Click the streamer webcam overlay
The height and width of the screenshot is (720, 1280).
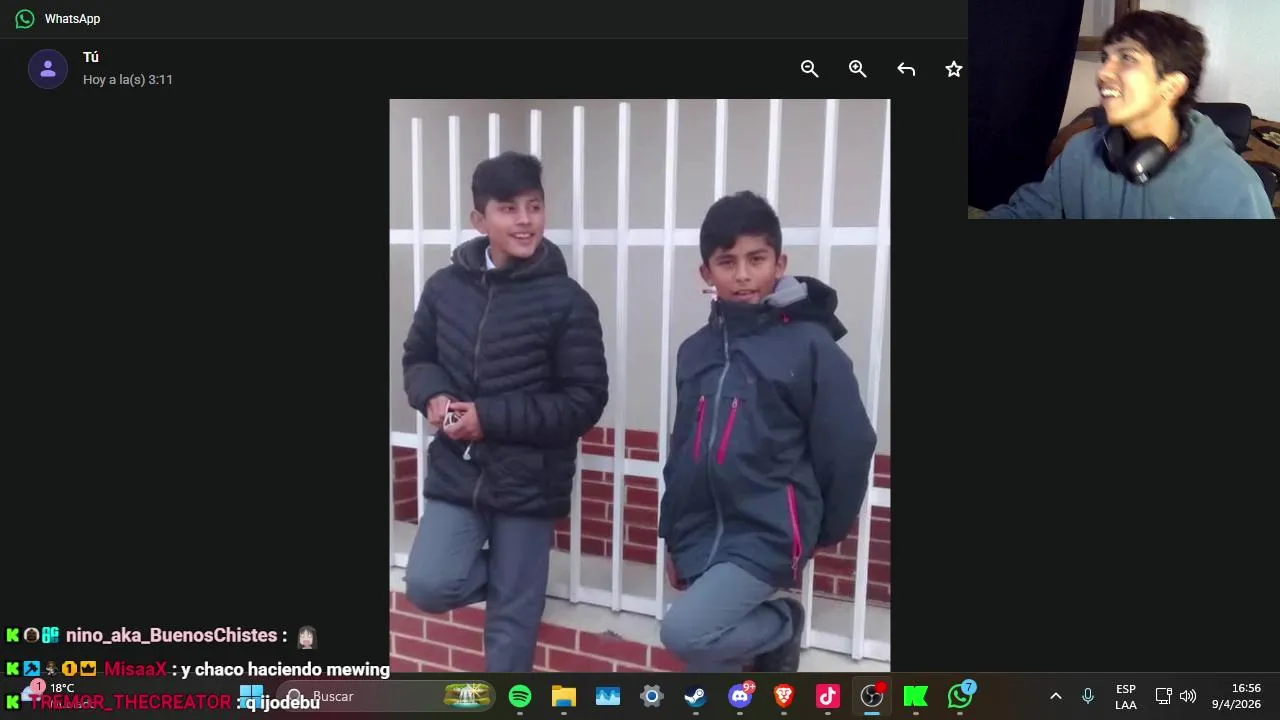1124,109
